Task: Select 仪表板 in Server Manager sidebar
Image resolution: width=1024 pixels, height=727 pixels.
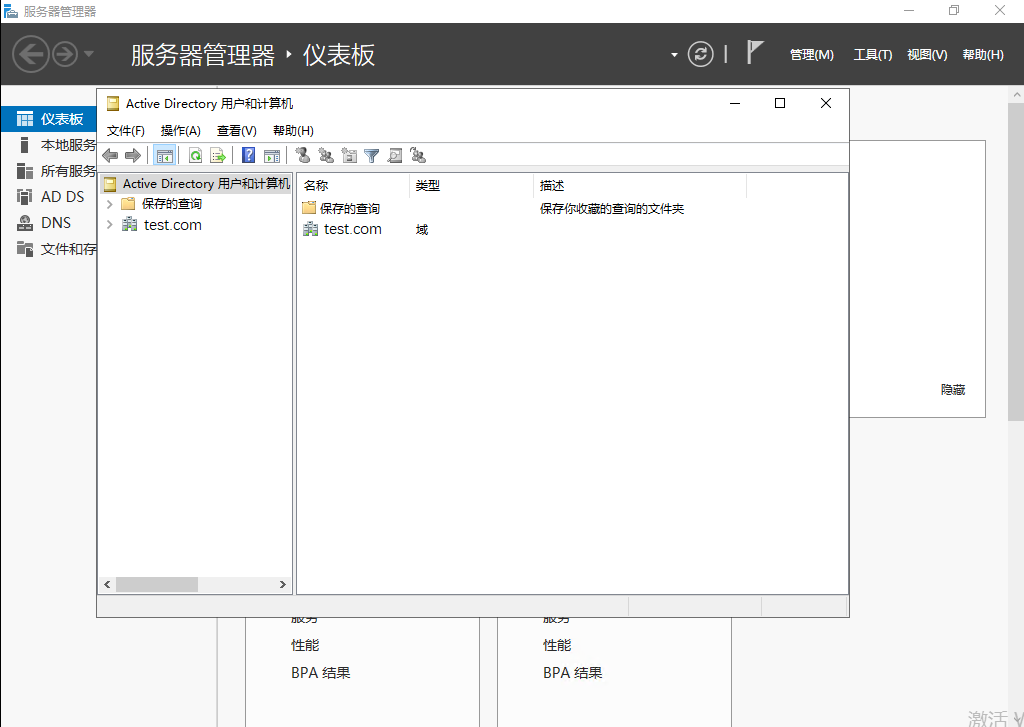Action: pos(50,119)
